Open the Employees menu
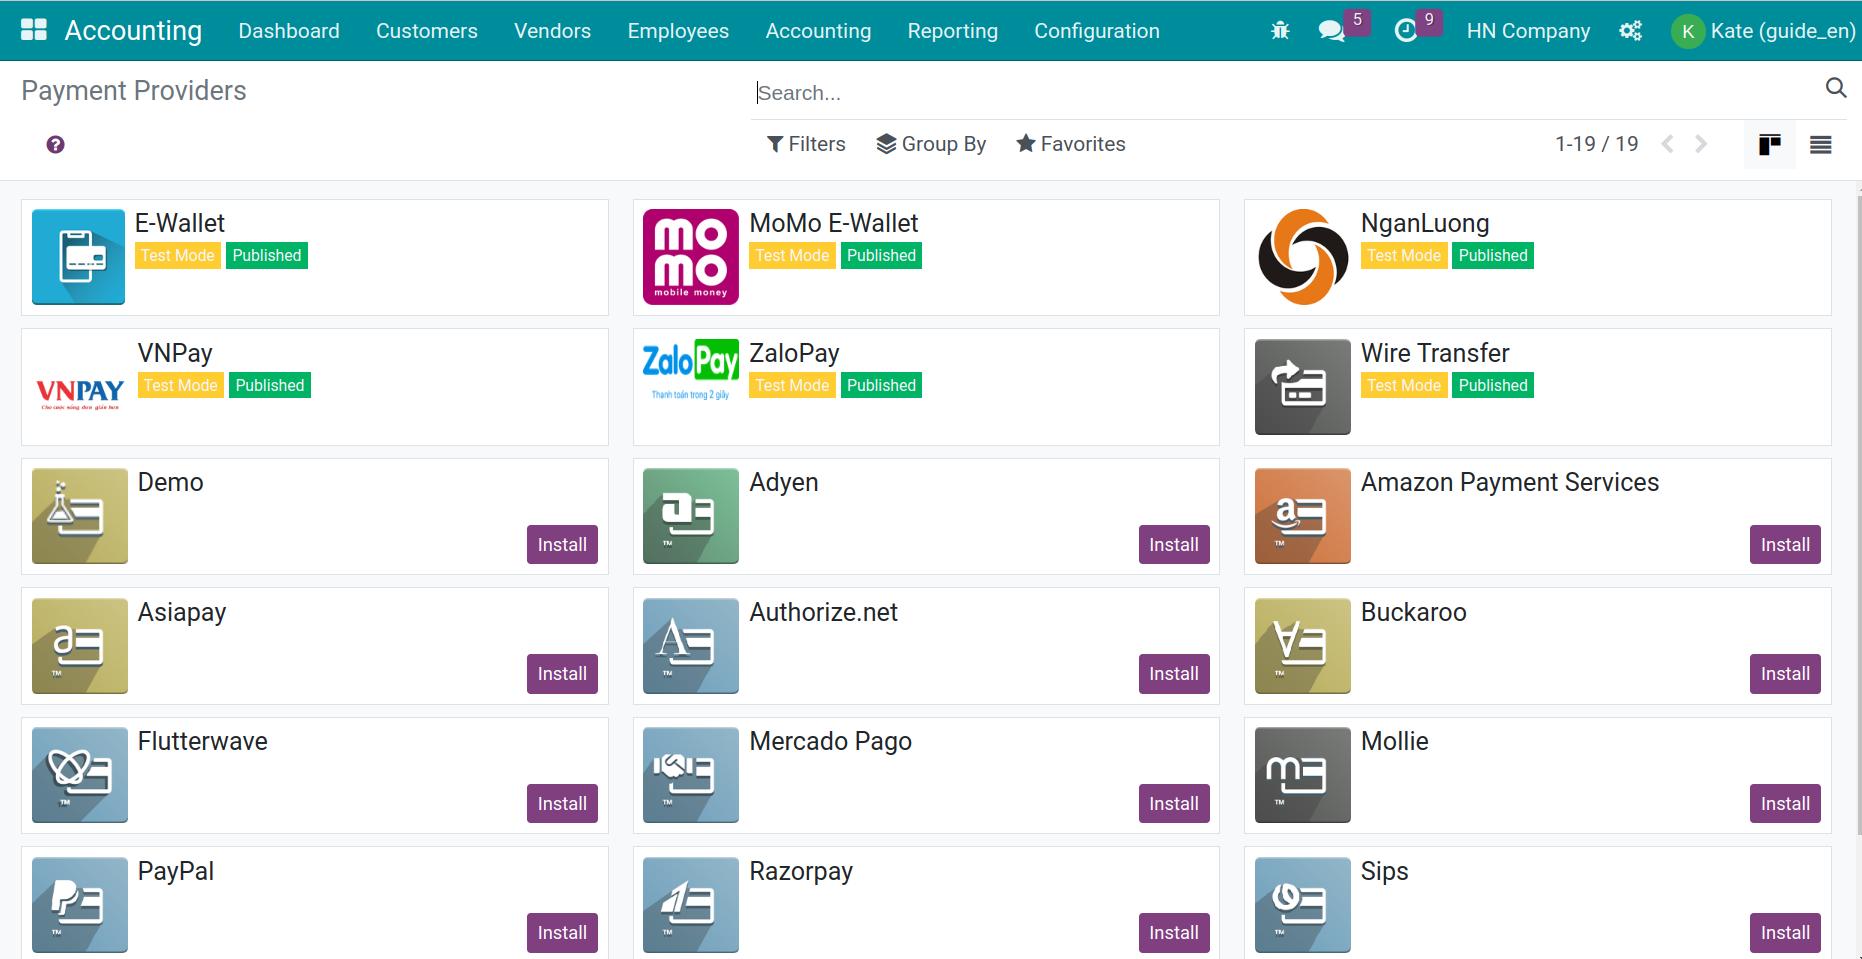 click(678, 31)
